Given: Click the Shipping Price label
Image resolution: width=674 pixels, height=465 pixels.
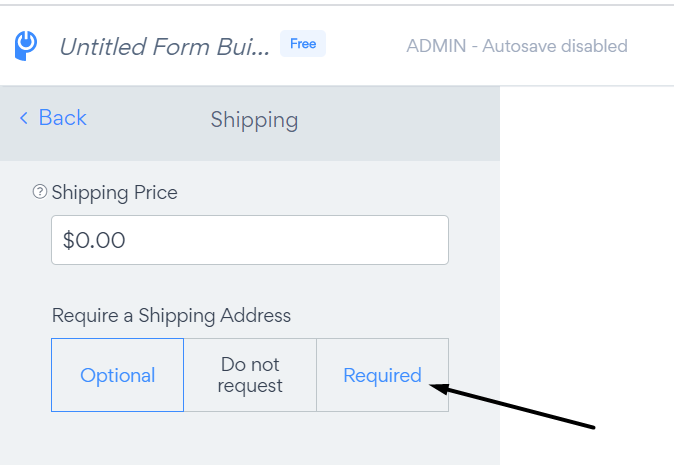Looking at the screenshot, I should tap(114, 193).
